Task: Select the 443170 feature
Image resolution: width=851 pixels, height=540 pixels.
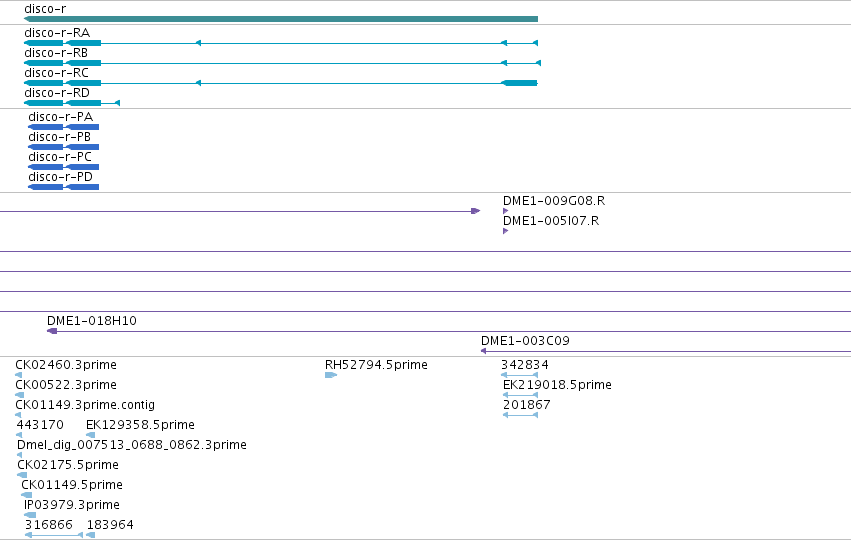Action: click(x=40, y=425)
